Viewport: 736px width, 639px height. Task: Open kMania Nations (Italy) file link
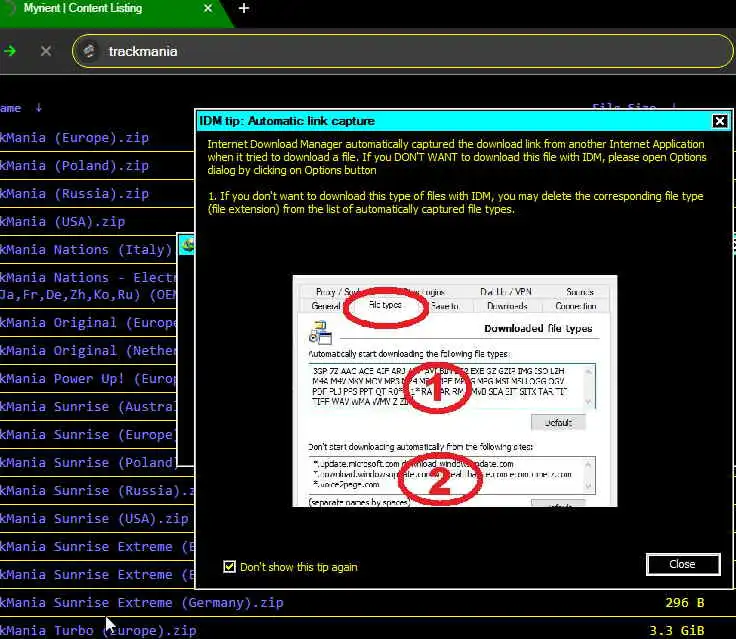86,249
